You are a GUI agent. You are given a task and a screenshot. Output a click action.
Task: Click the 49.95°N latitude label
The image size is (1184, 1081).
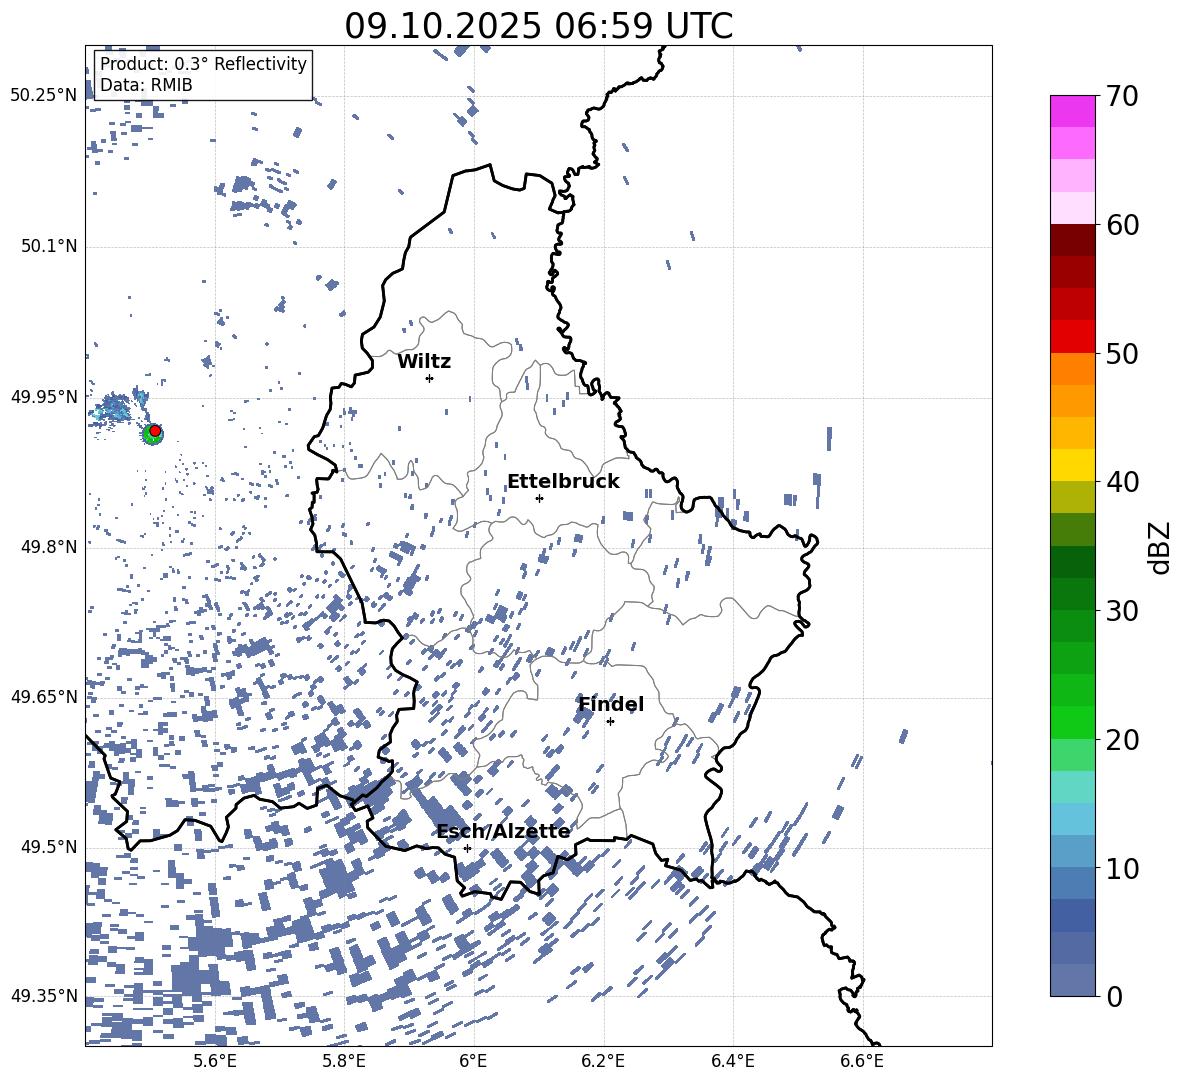coord(44,397)
